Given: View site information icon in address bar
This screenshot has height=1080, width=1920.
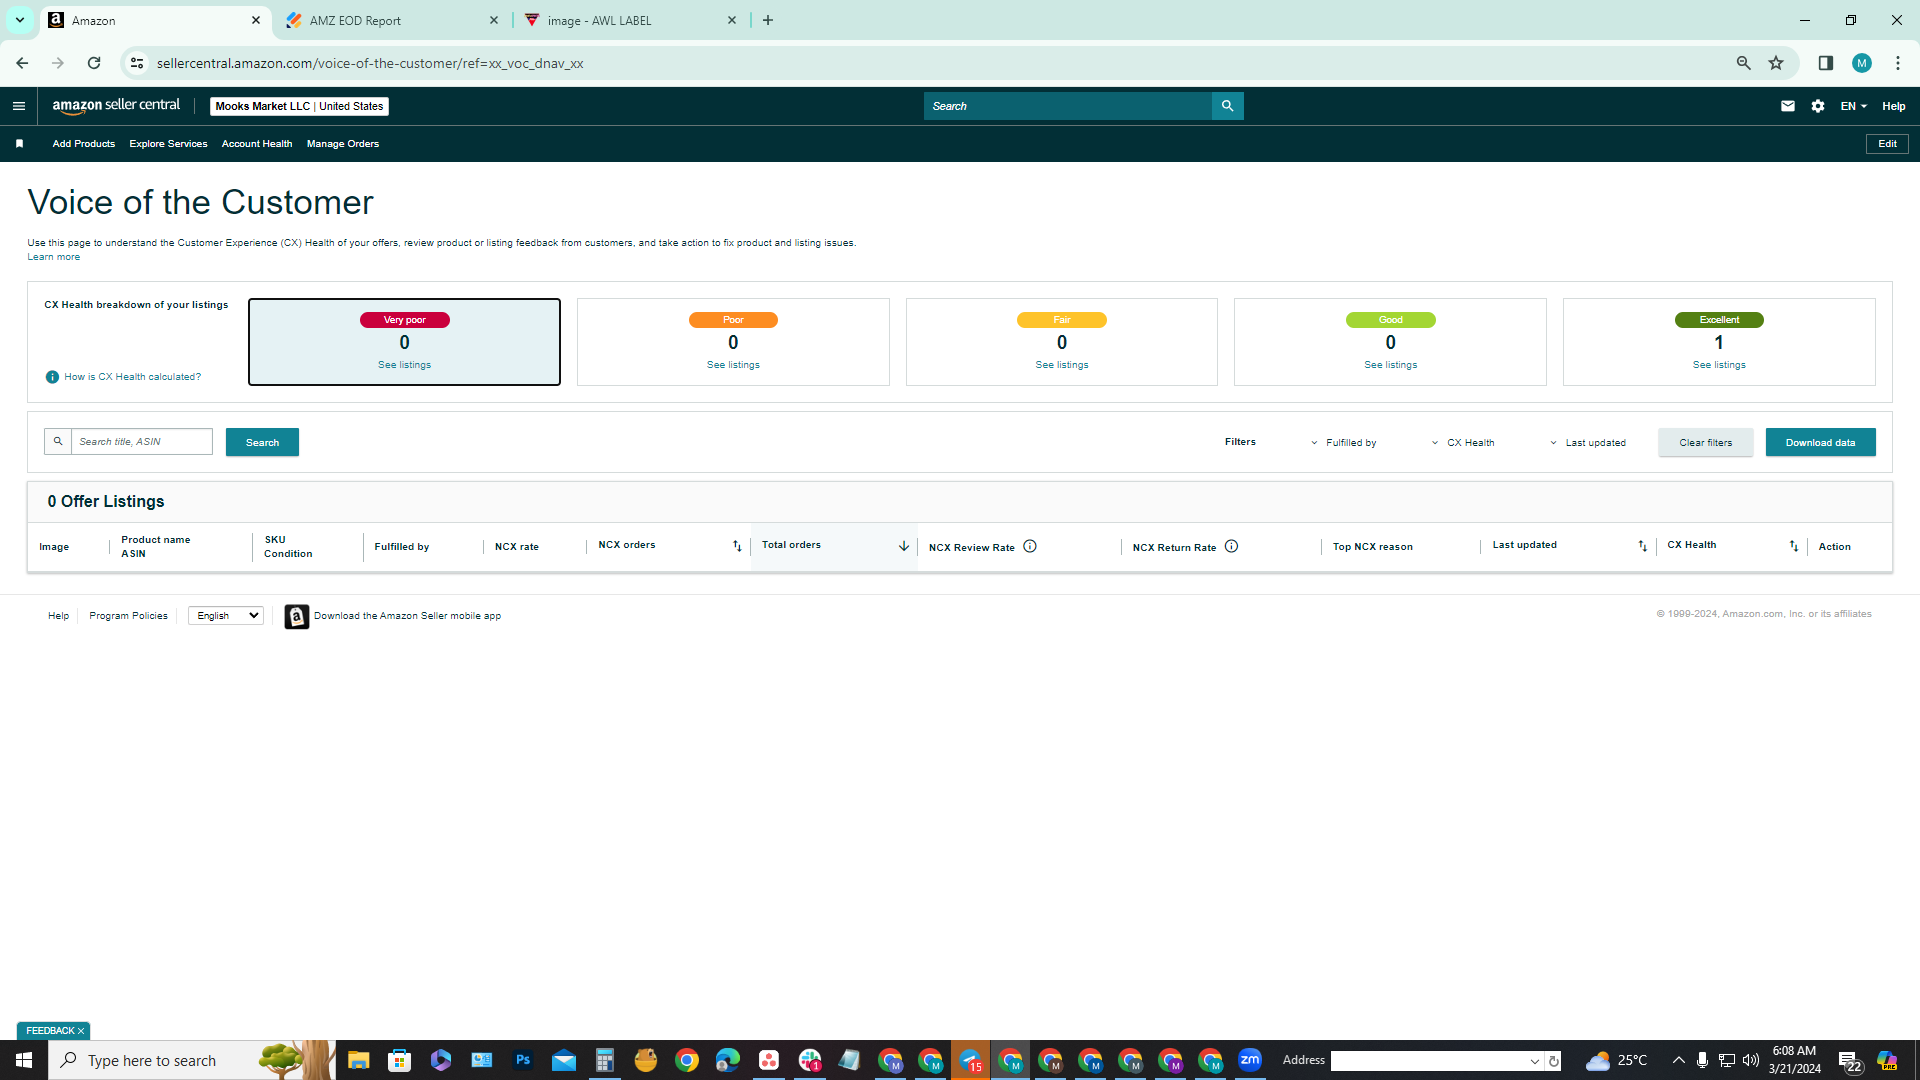Looking at the screenshot, I should pos(137,63).
